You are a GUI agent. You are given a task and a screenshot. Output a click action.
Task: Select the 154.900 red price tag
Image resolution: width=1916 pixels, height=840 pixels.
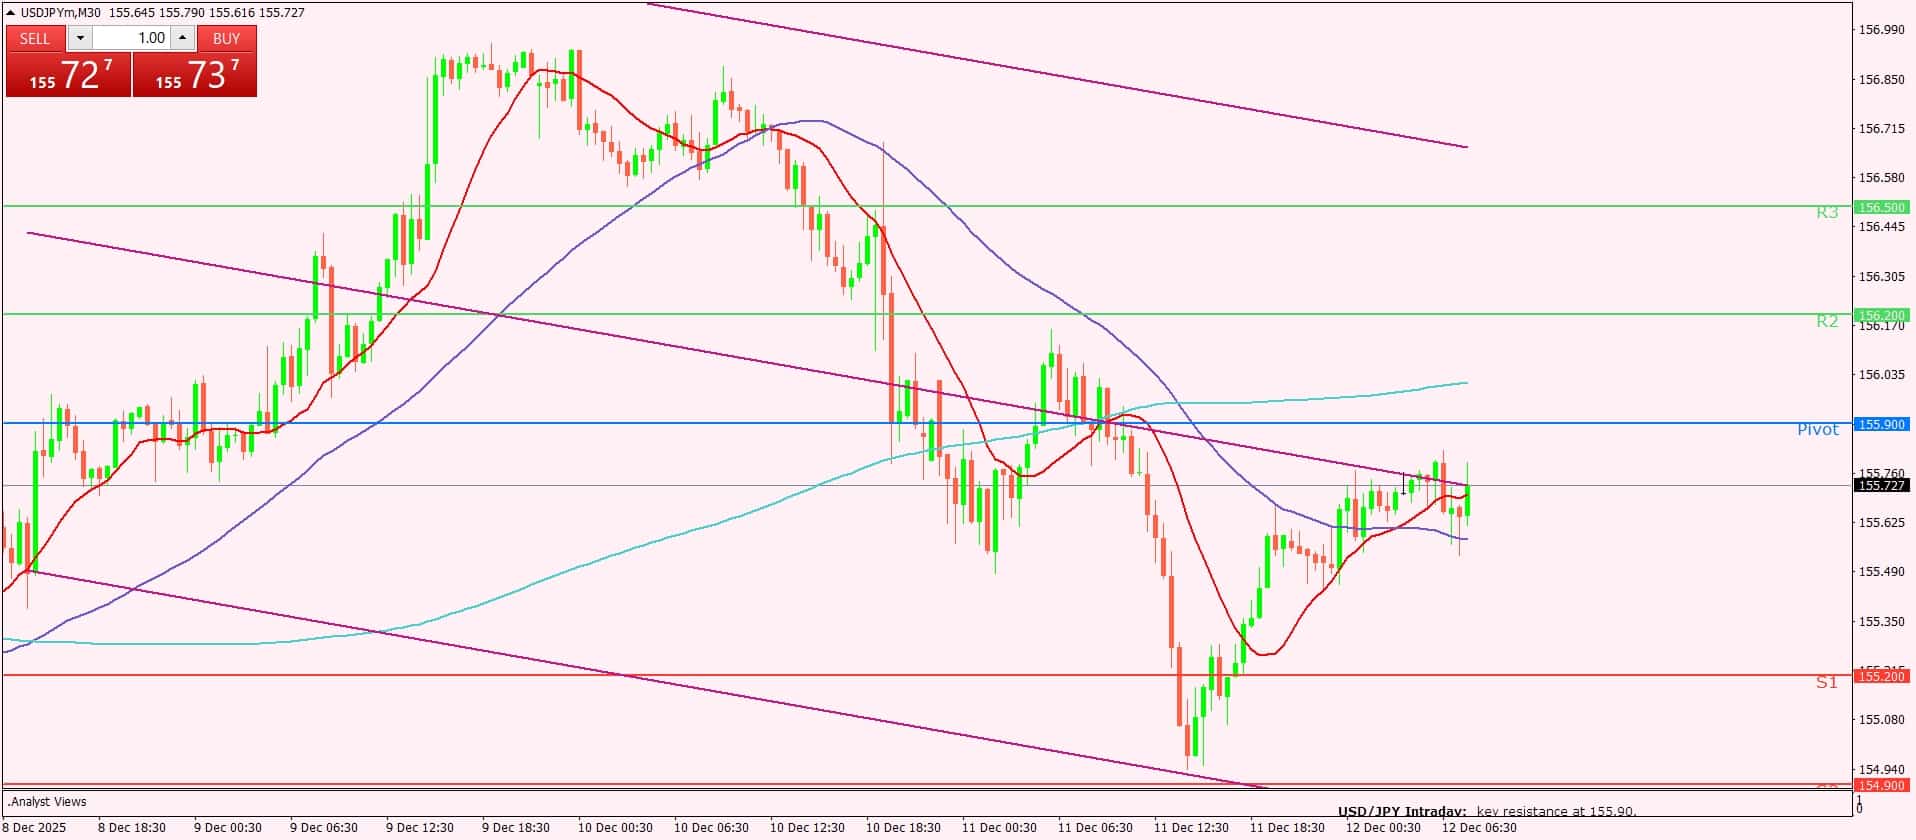(1882, 785)
